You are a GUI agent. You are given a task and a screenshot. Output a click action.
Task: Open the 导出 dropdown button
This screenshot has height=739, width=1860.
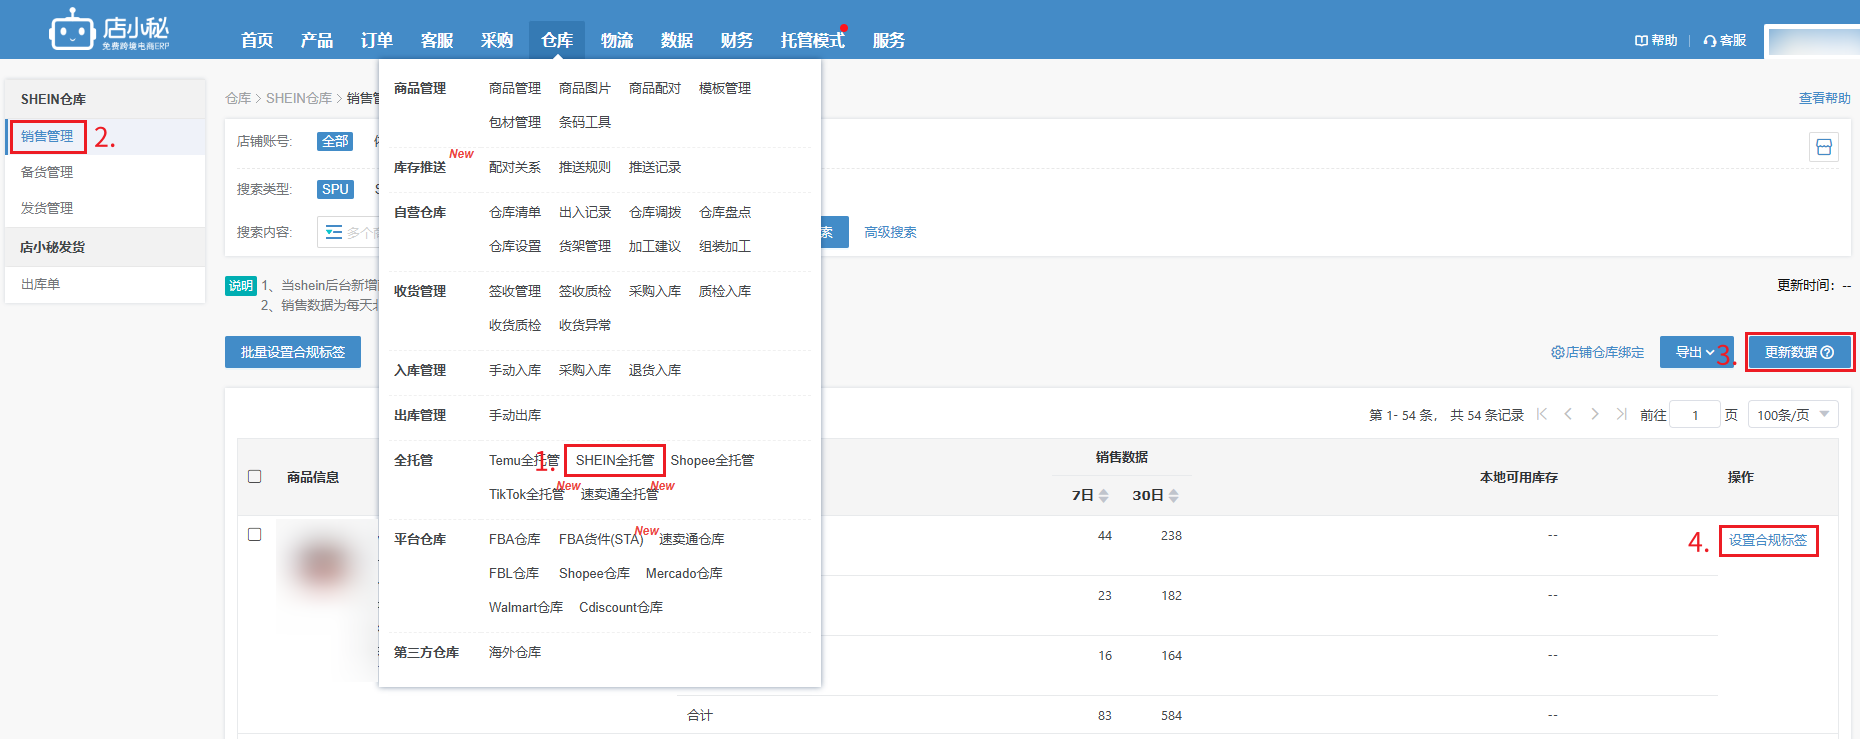click(1696, 352)
